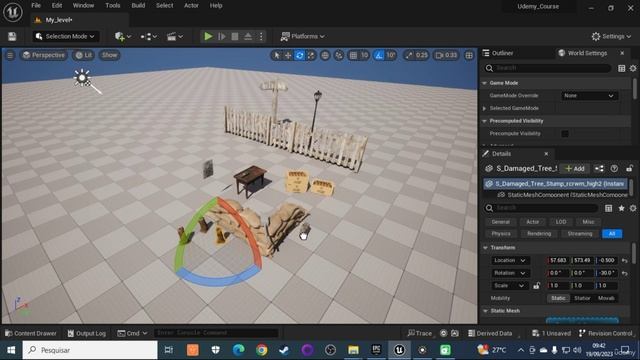Image resolution: width=640 pixels, height=360 pixels.
Task: Open the Perspective view mode menu
Action: click(44, 55)
